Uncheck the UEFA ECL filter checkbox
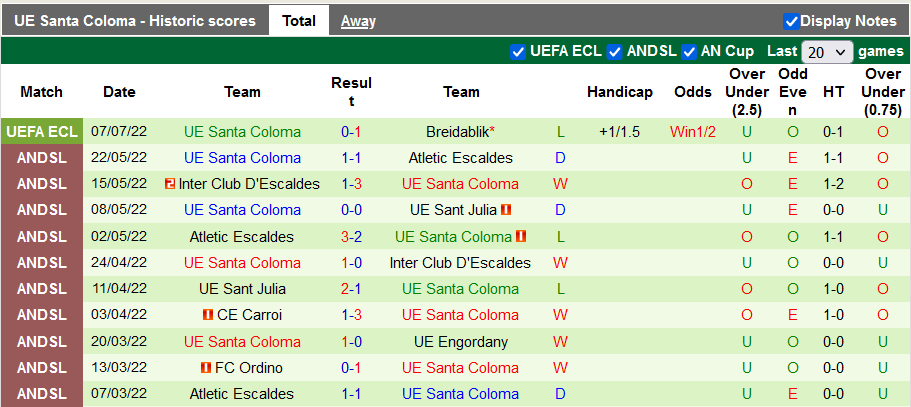The height and width of the screenshot is (407, 911). point(517,51)
